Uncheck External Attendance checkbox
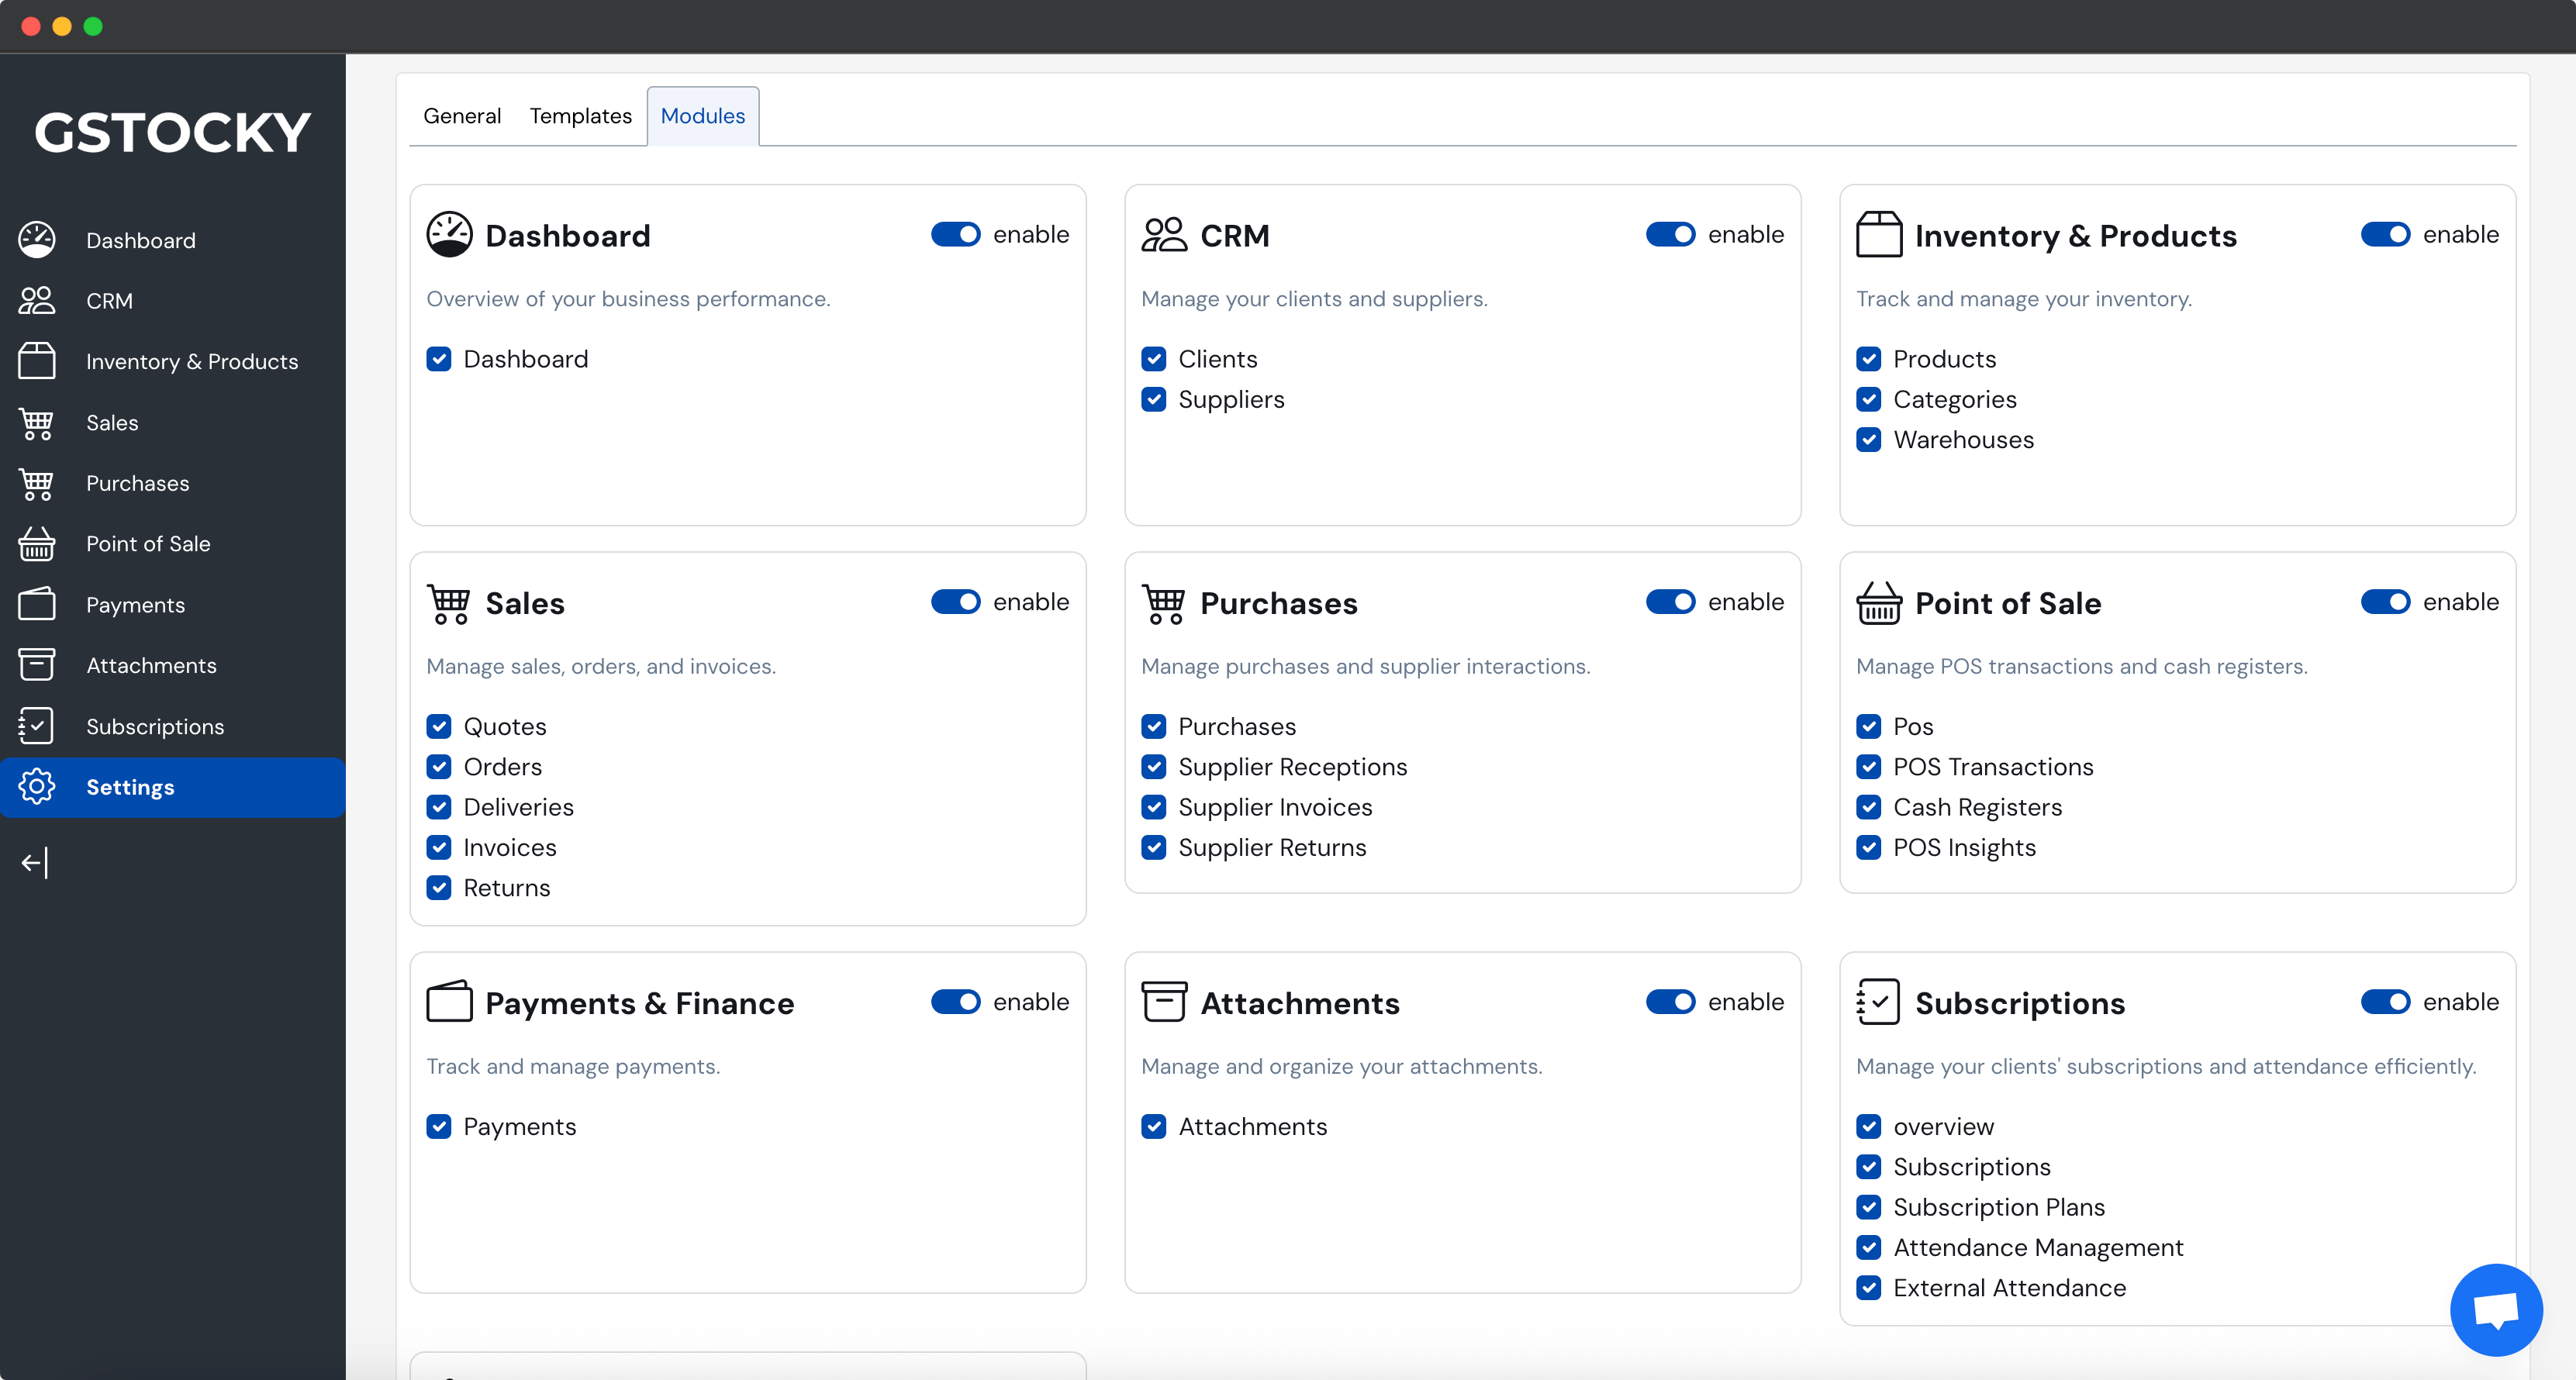2576x1380 pixels. point(1868,1288)
